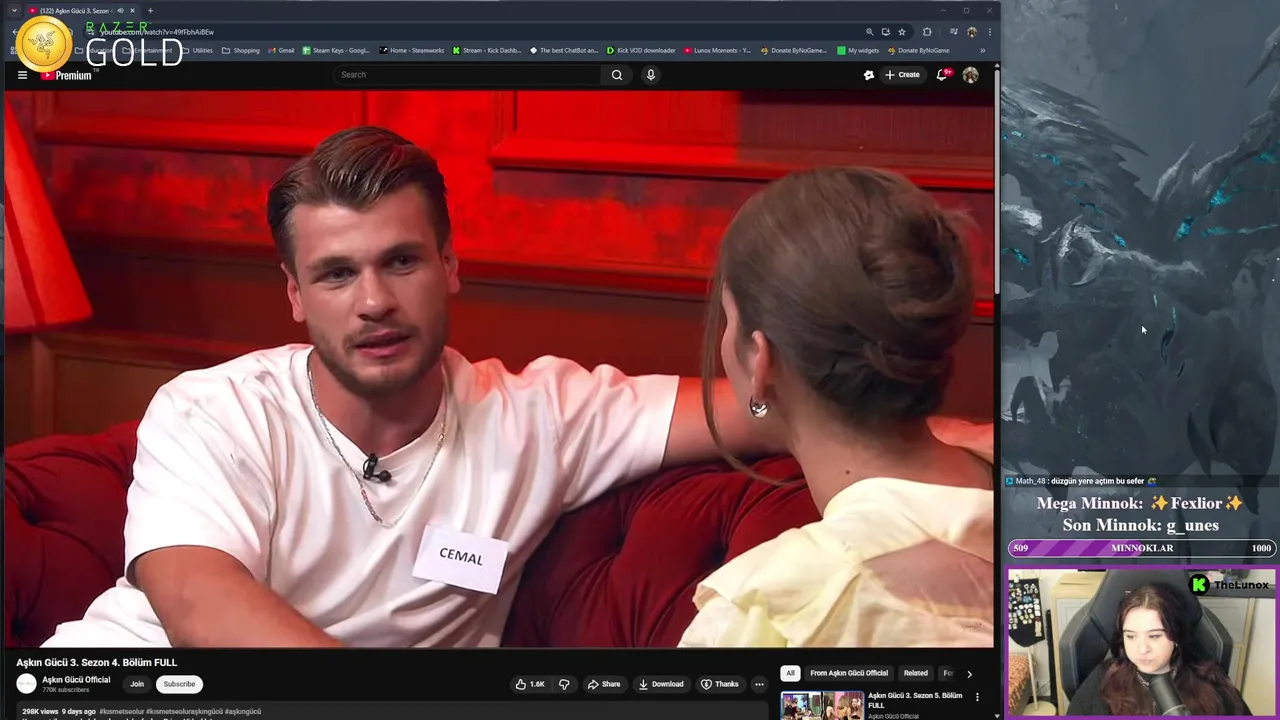Open Aşkın Gücü 3. Sezon 5. Bölüm title
This screenshot has height=720, width=1280.
pos(915,700)
